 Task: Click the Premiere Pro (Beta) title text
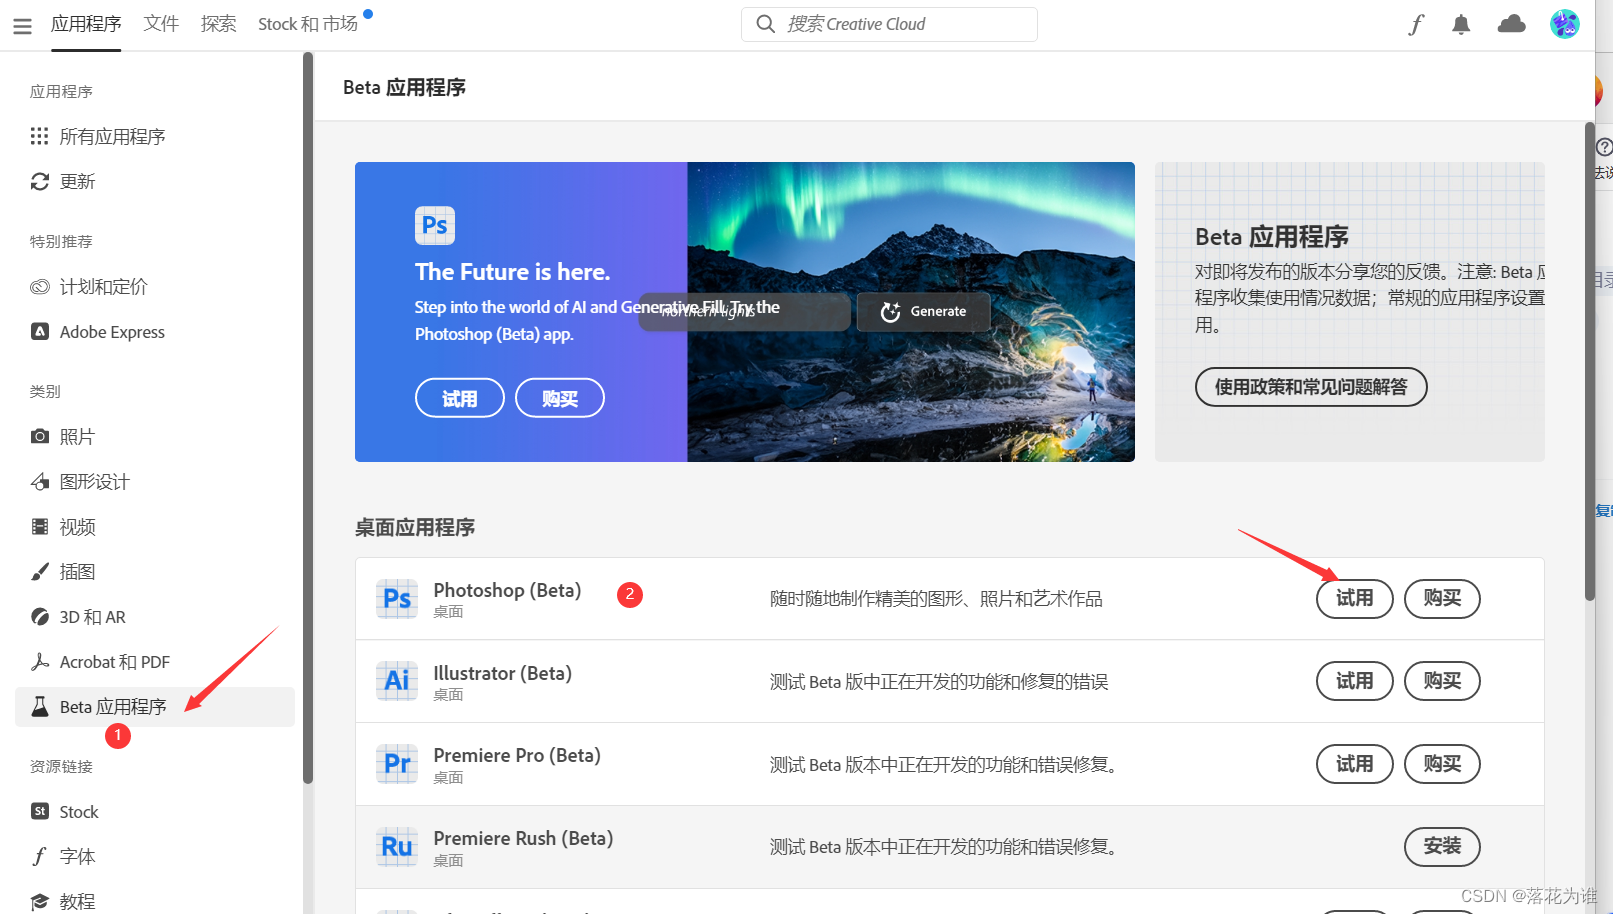[517, 755]
